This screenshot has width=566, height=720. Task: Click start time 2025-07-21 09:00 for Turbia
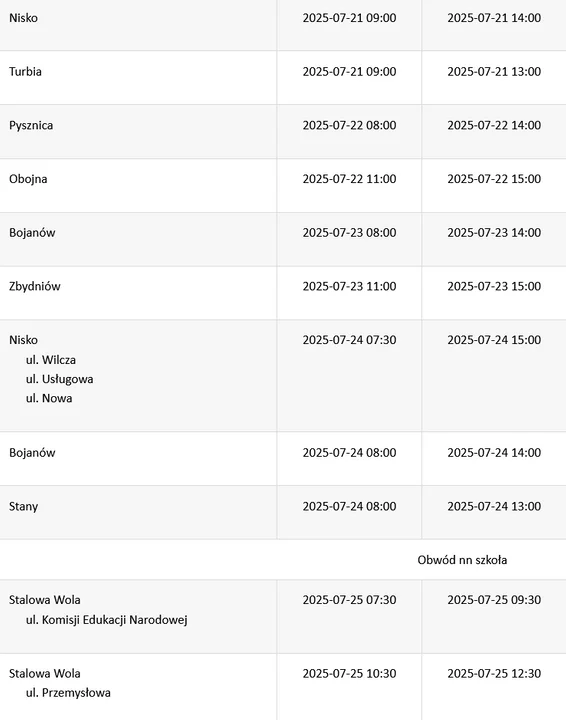[x=349, y=72]
